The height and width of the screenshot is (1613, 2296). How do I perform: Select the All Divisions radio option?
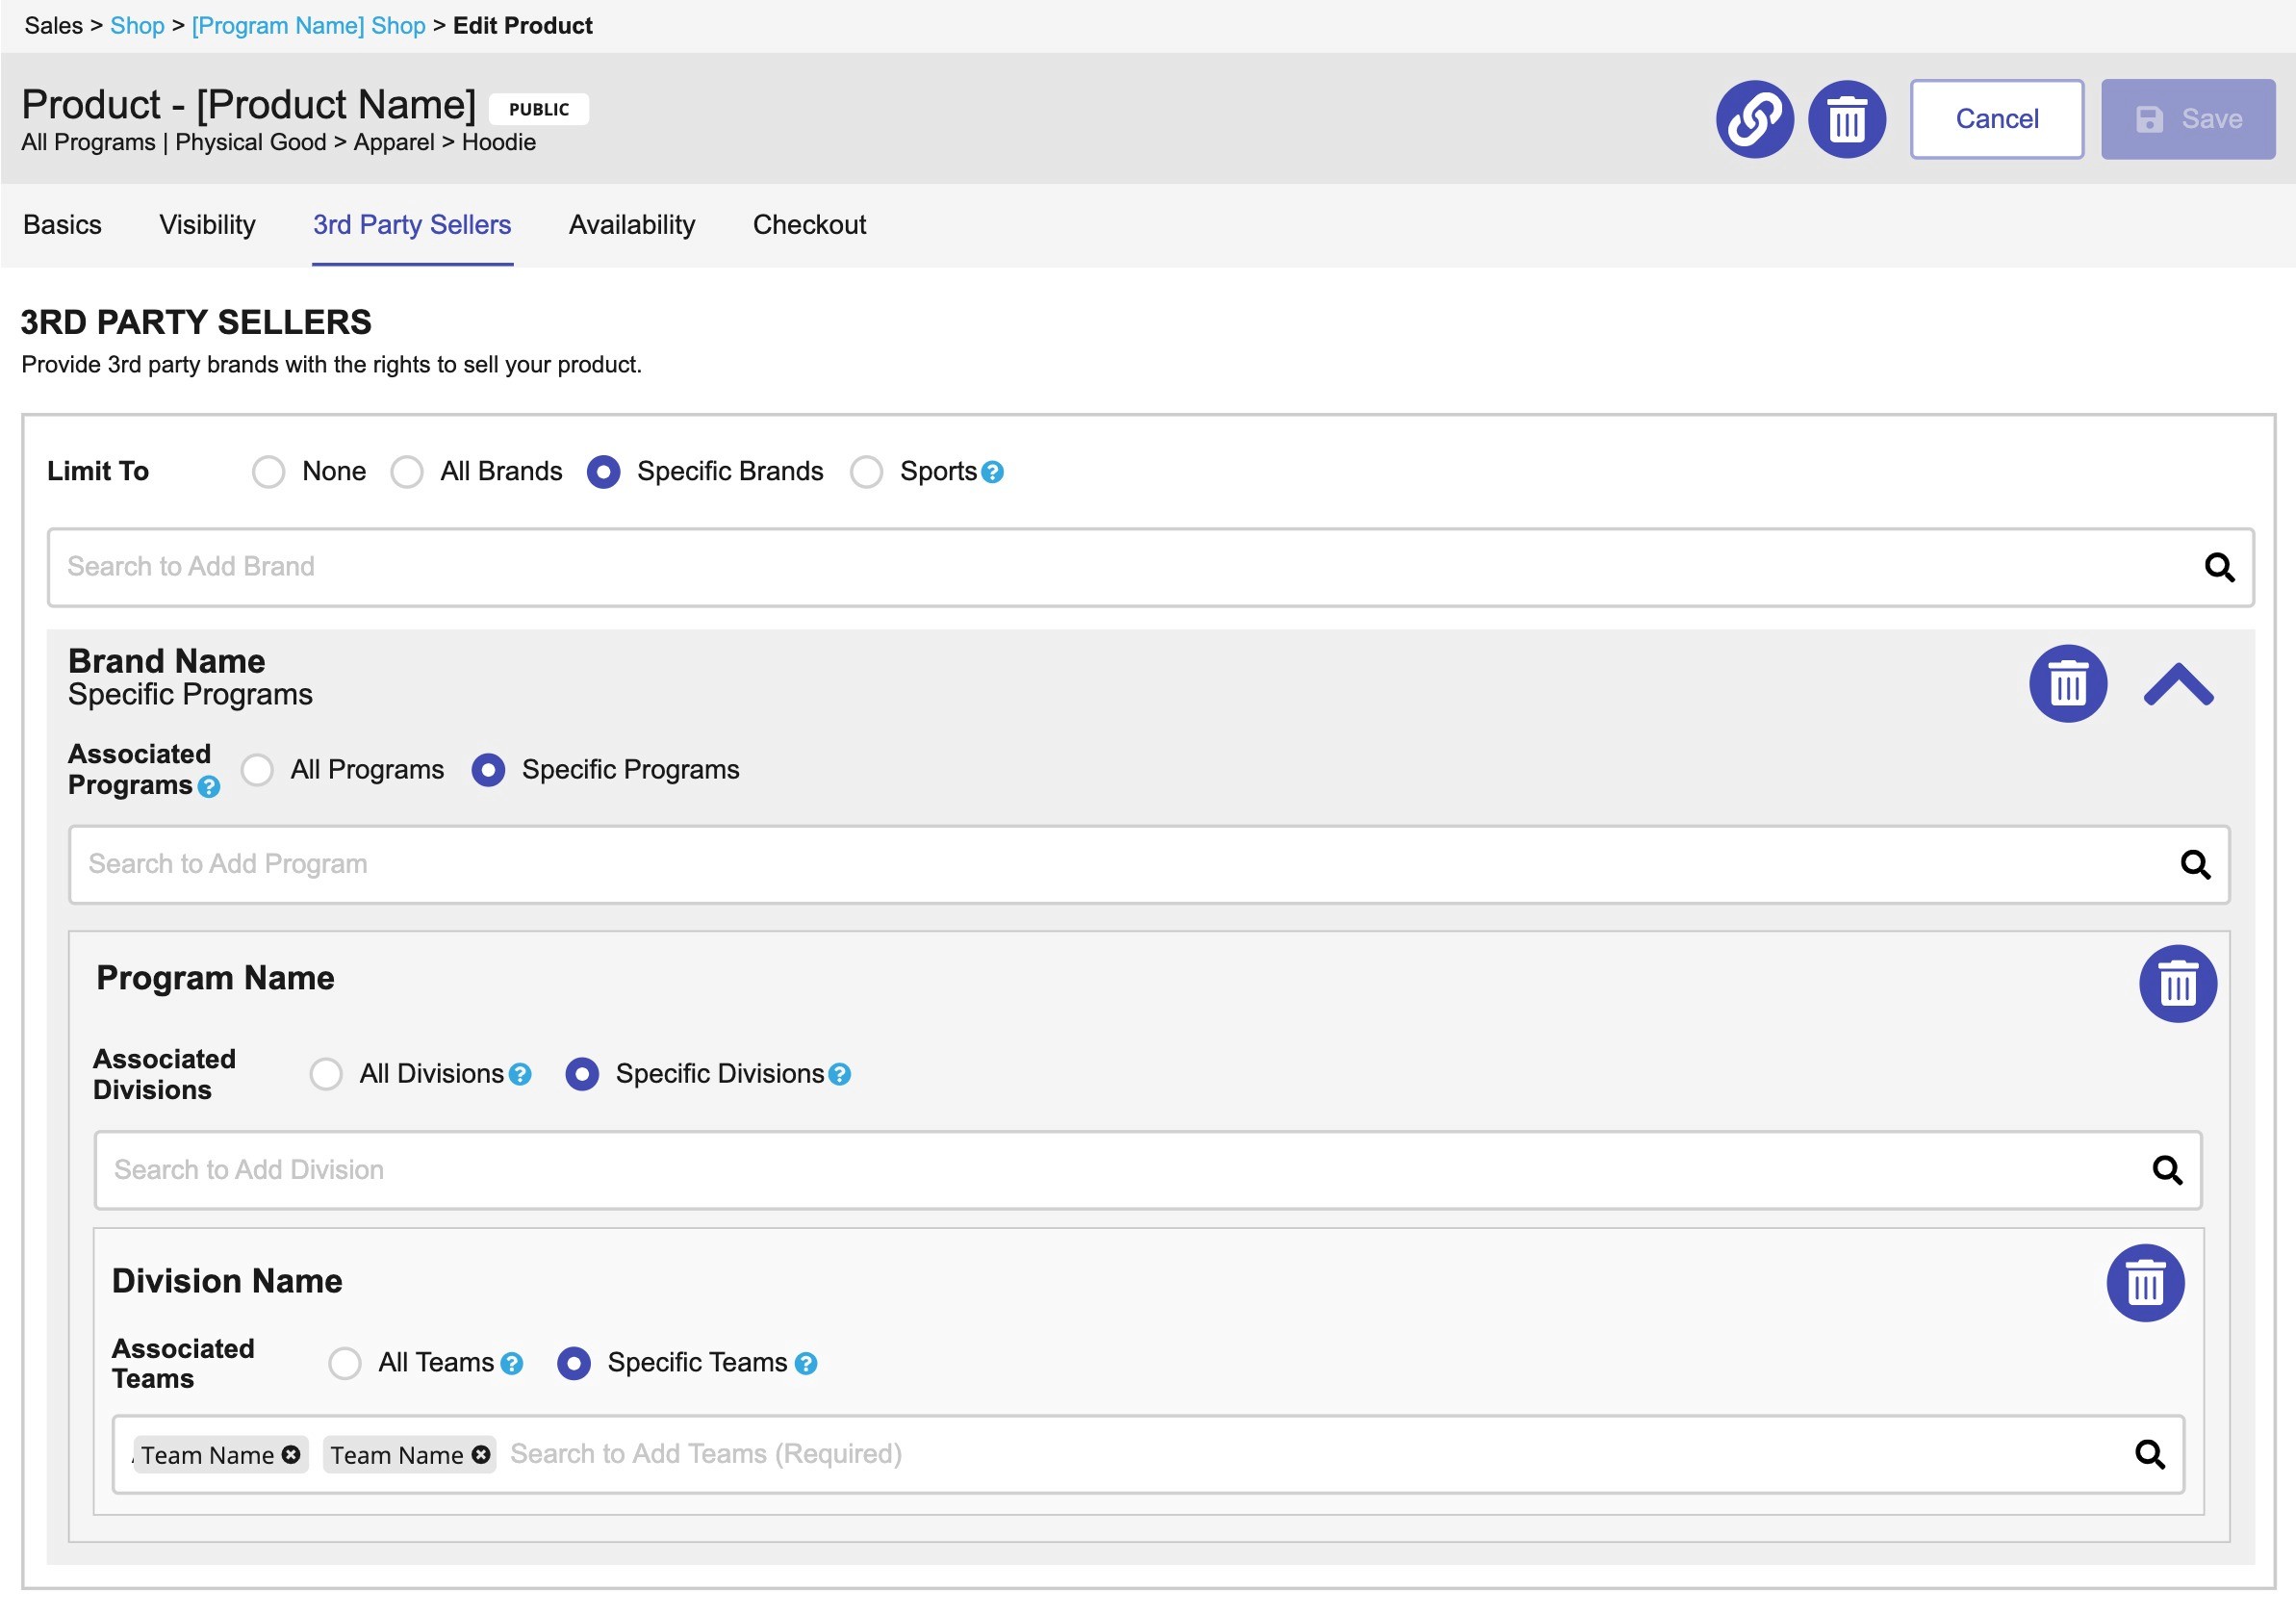[x=326, y=1074]
